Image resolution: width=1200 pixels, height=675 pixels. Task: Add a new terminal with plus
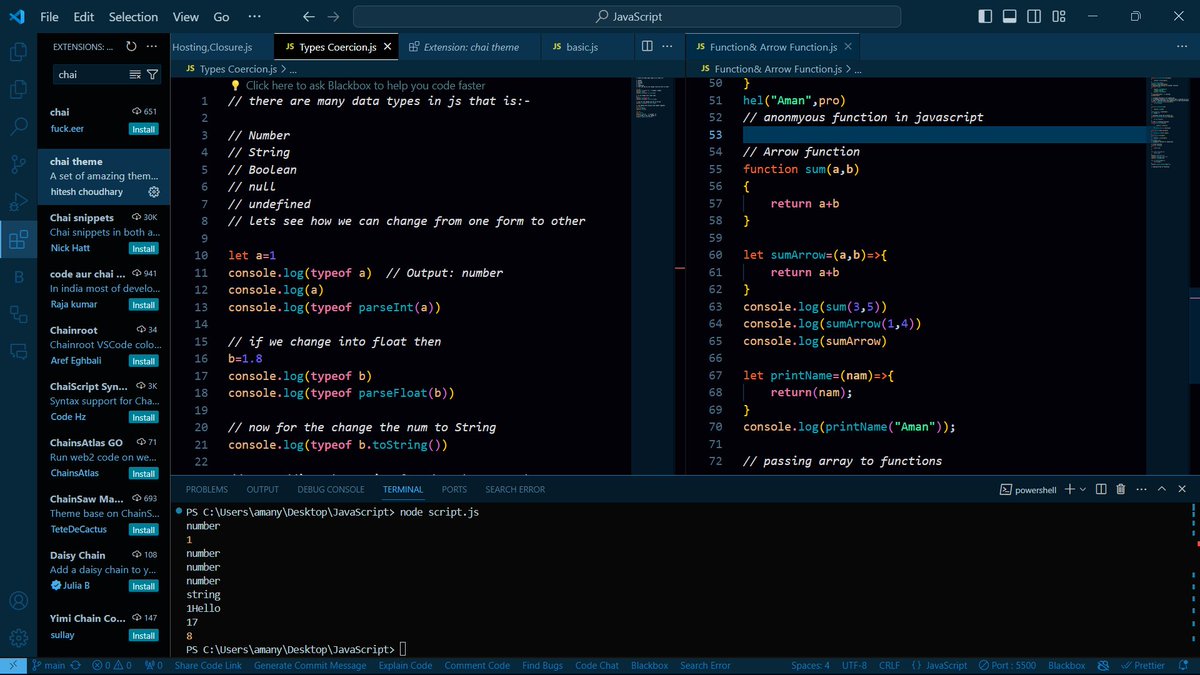point(1069,489)
